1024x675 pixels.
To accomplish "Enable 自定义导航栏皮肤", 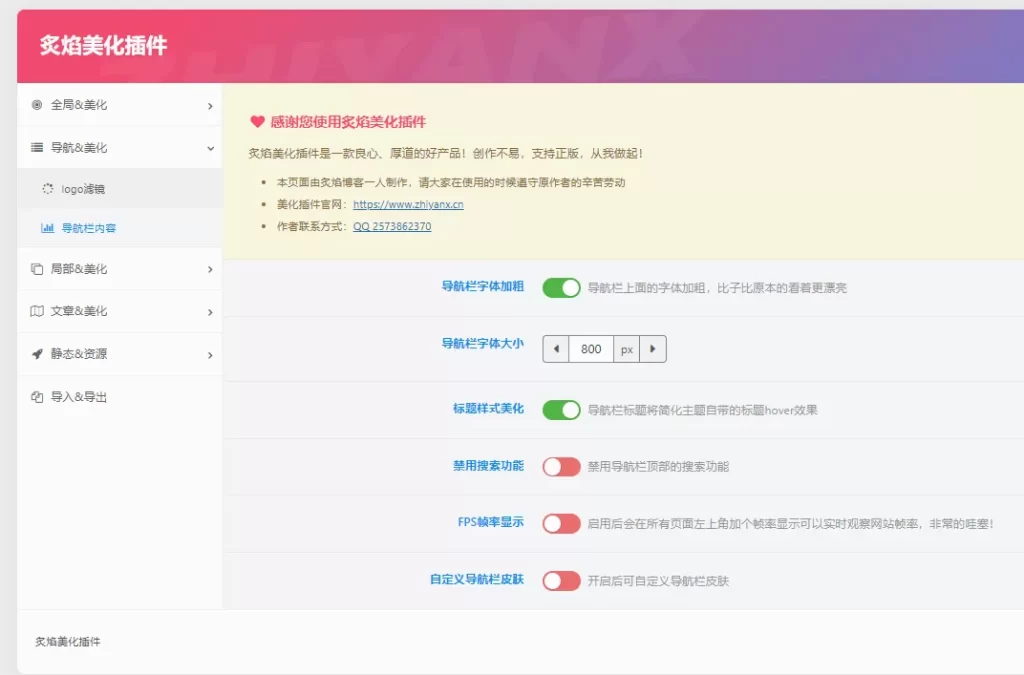I will coord(561,580).
